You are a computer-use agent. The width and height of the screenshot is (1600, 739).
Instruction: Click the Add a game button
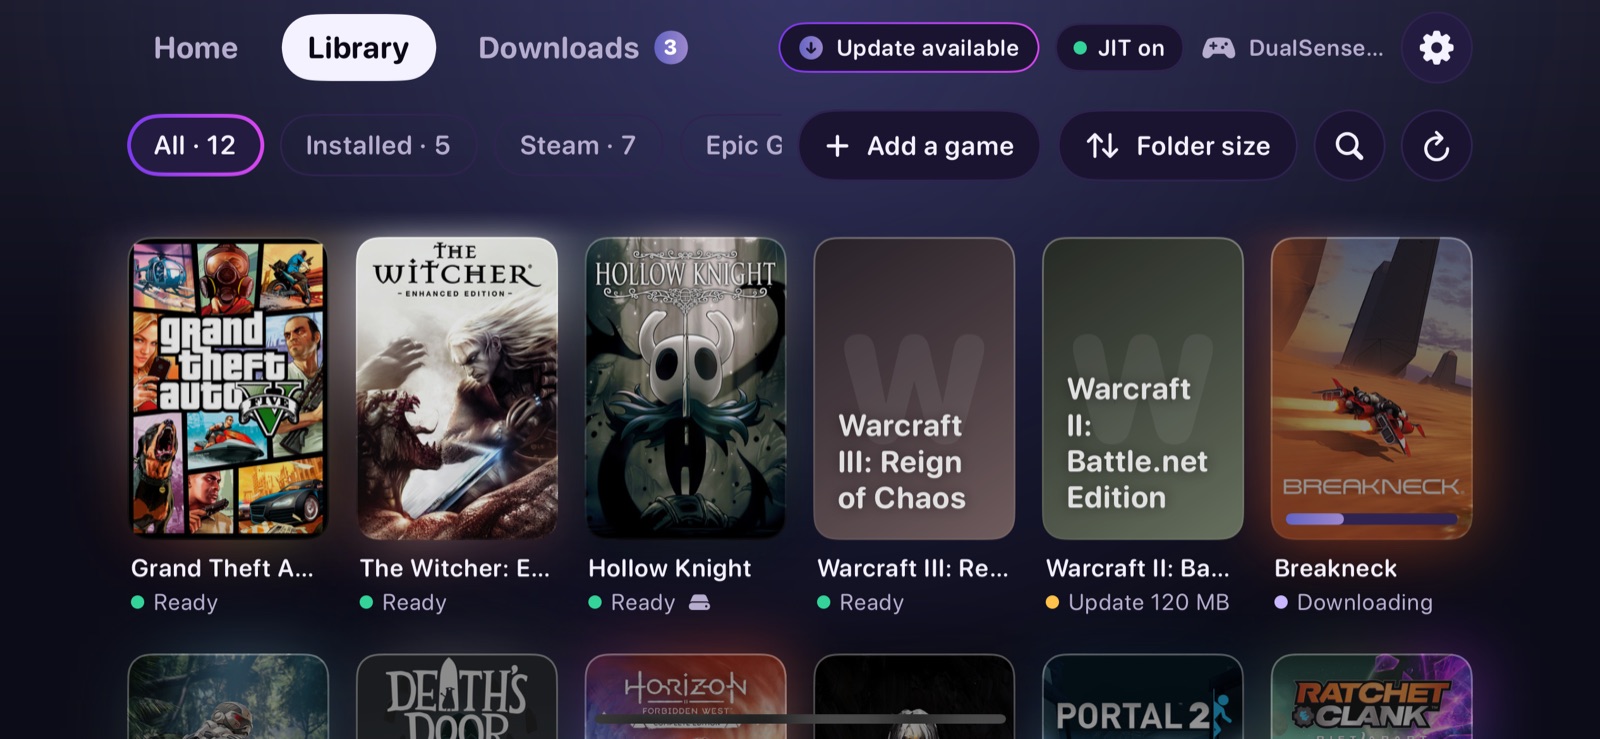[919, 146]
